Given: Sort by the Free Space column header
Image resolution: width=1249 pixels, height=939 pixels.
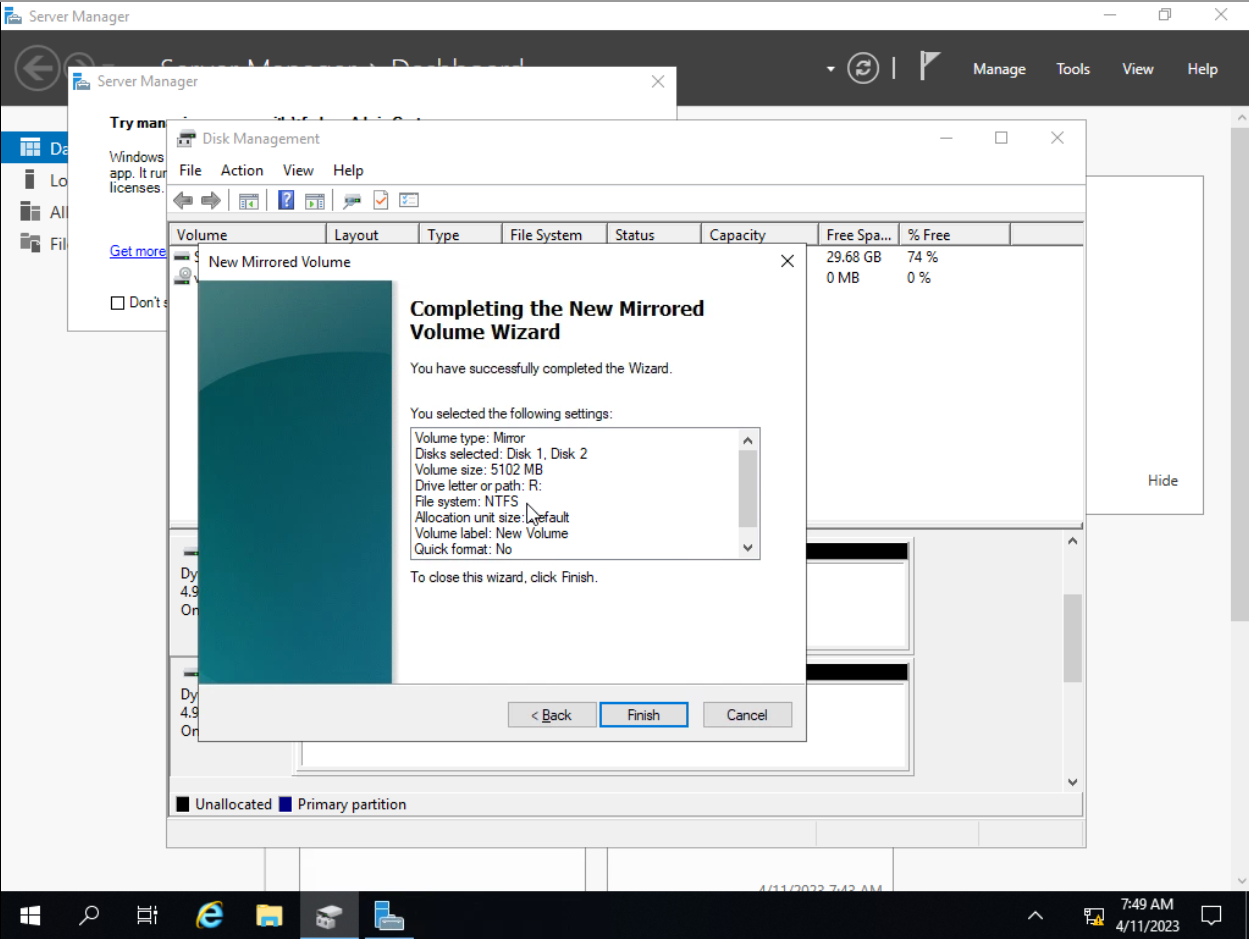Looking at the screenshot, I should [859, 235].
